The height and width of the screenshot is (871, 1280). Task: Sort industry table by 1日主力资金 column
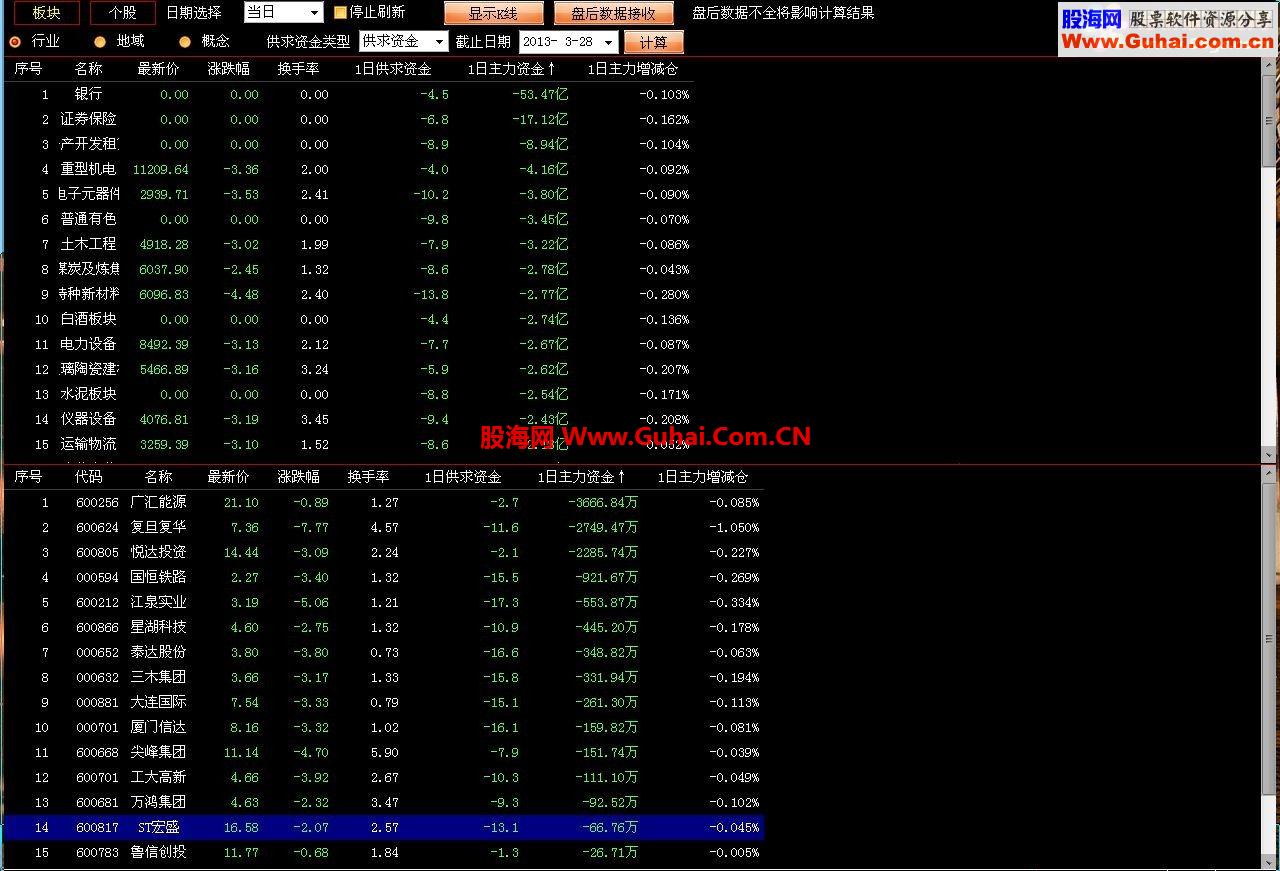(x=511, y=69)
